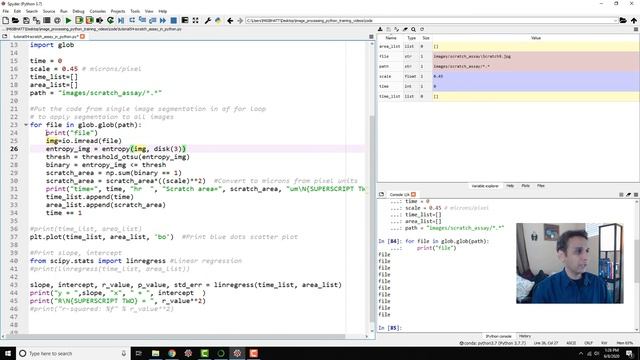
Task: Go up to the parent directory
Action: pyautogui.click(x=633, y=20)
